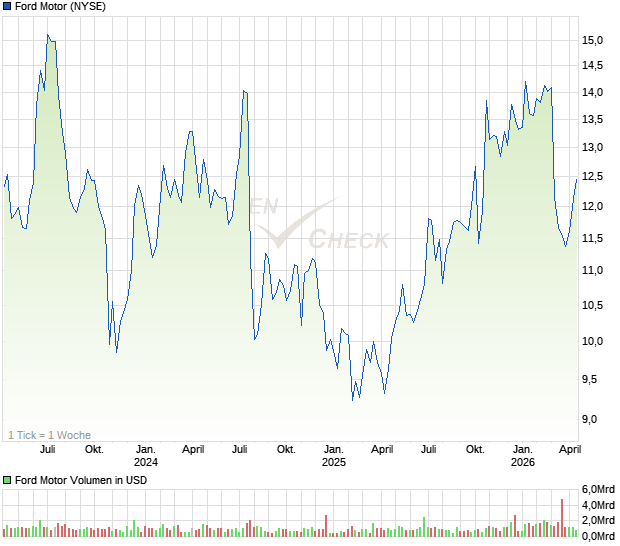The width and height of the screenshot is (620, 546).
Task: Click the 'Jan. 2024' time axis label
Action: pos(146,455)
